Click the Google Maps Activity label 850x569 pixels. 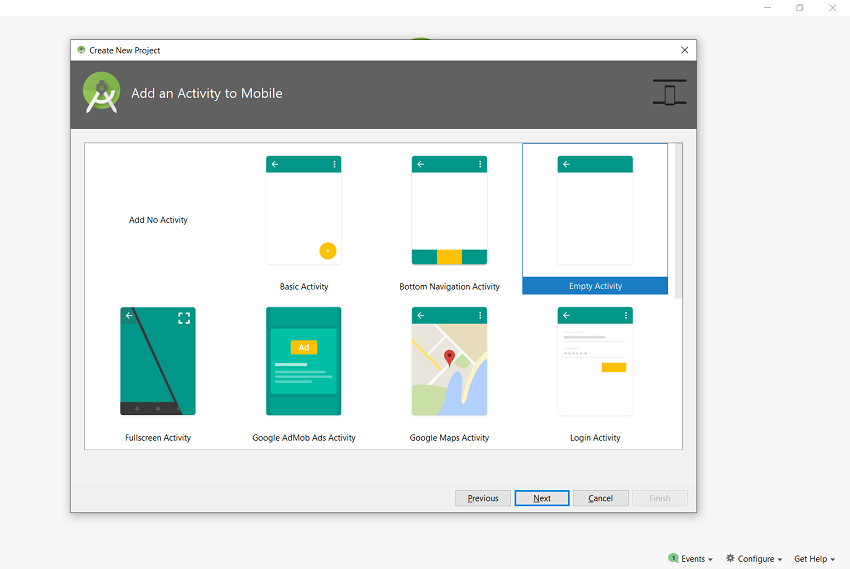(x=449, y=437)
